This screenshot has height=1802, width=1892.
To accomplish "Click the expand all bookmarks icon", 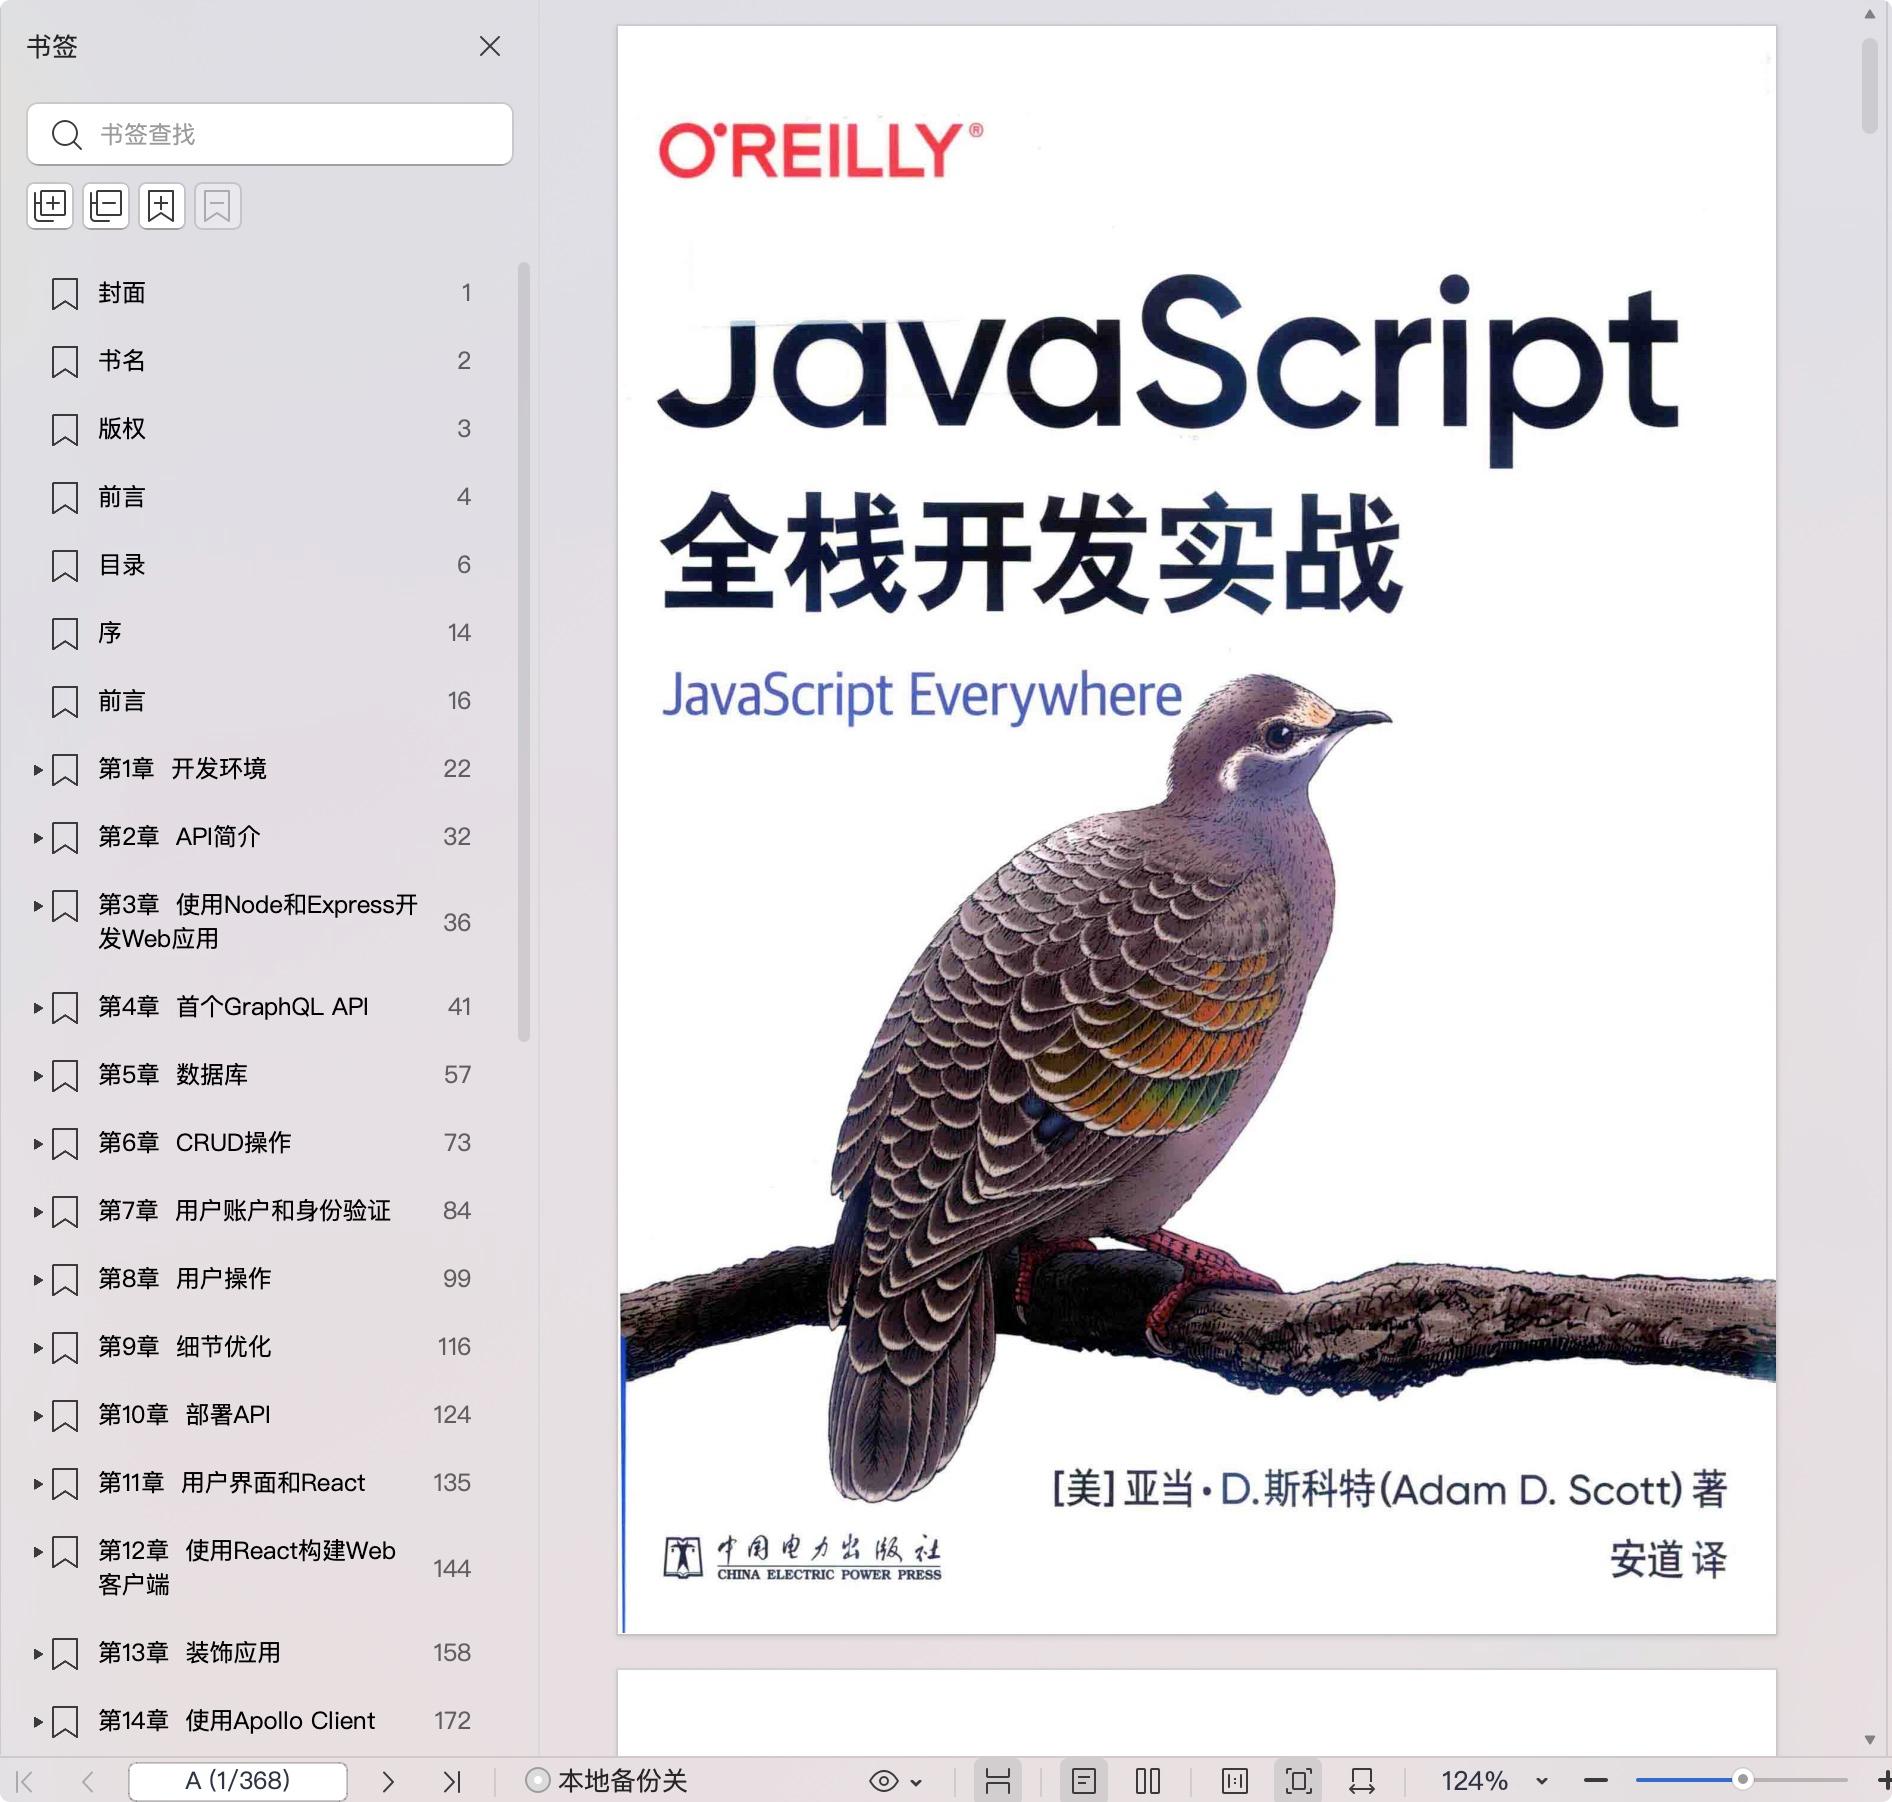I will click(50, 206).
